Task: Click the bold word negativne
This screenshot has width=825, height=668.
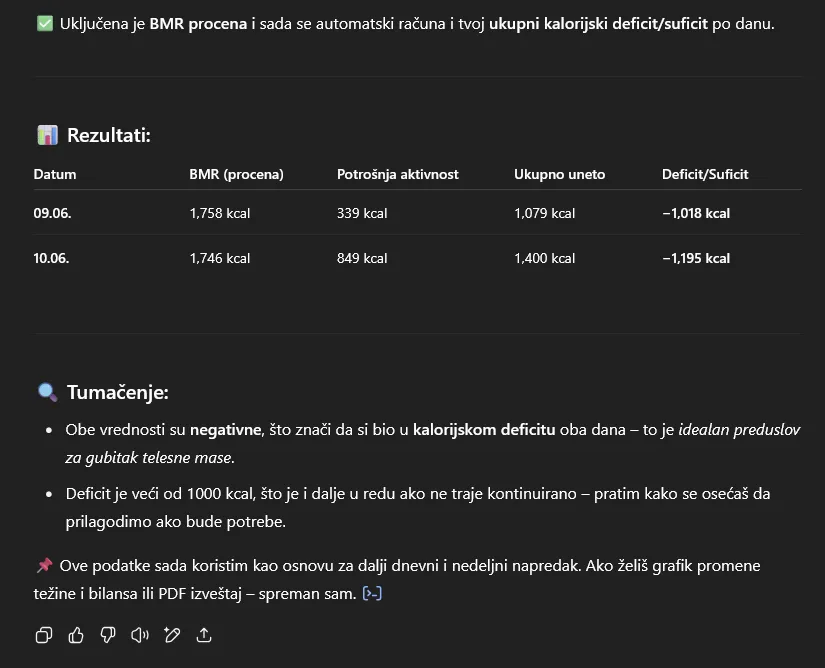Action: point(225,430)
